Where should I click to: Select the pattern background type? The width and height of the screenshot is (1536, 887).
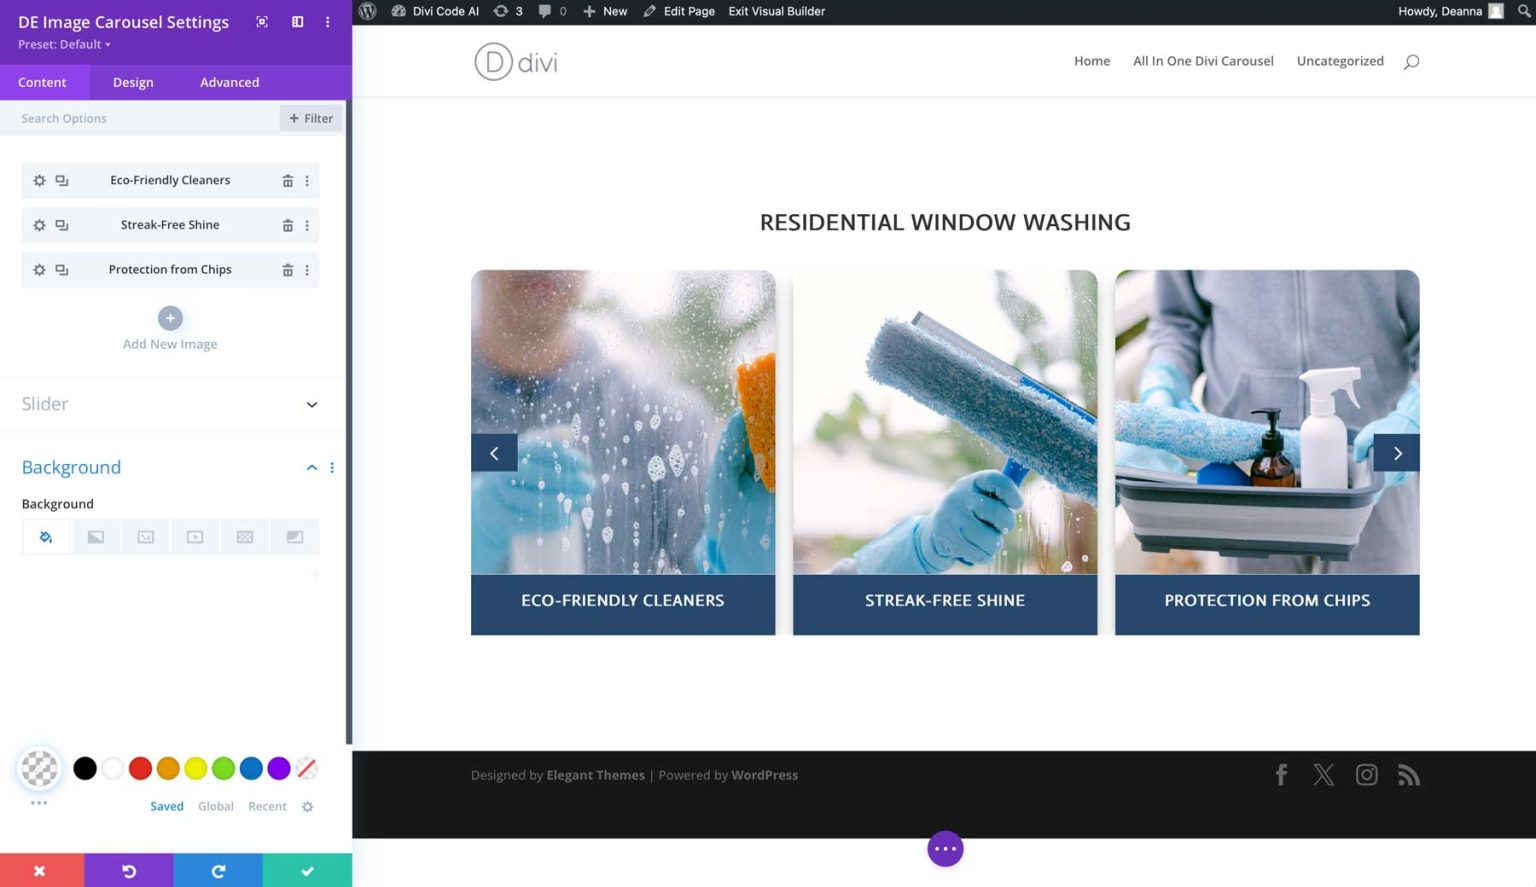coord(245,536)
